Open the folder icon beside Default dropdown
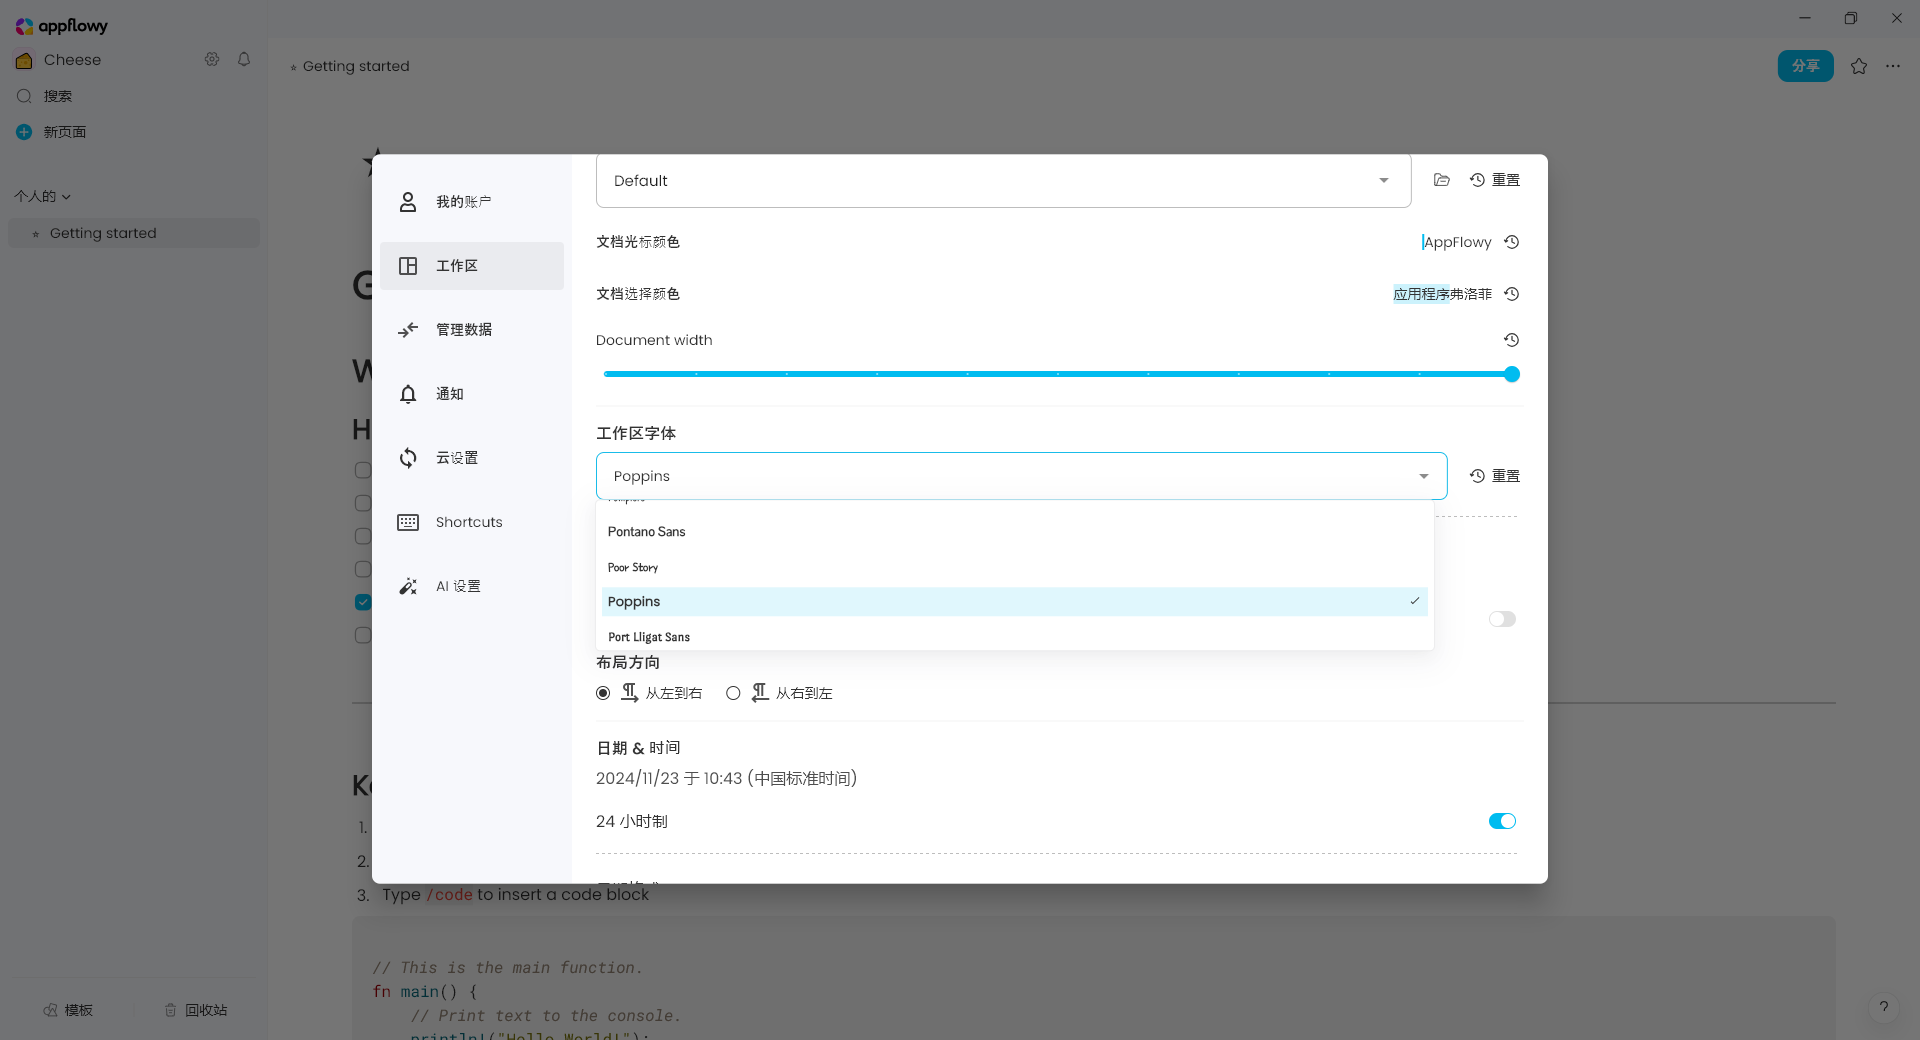Viewport: 1920px width, 1040px height. (1441, 180)
